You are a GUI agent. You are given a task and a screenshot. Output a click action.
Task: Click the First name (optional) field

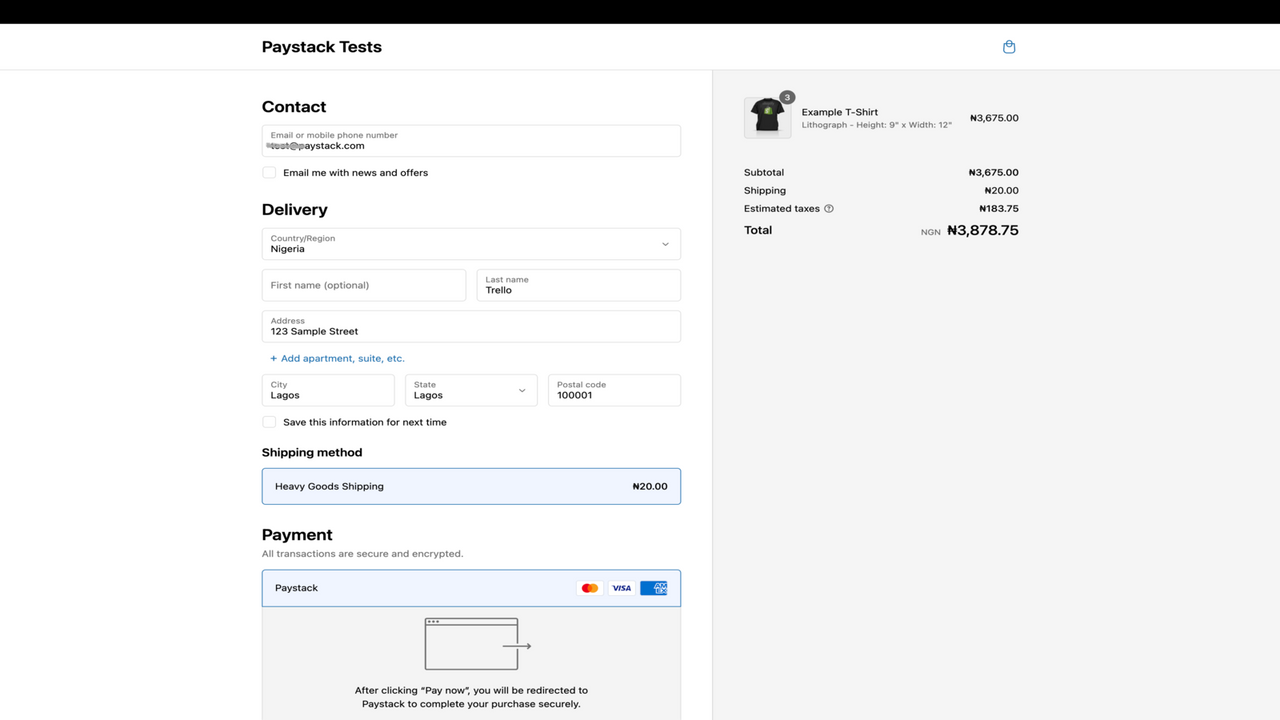click(x=364, y=285)
